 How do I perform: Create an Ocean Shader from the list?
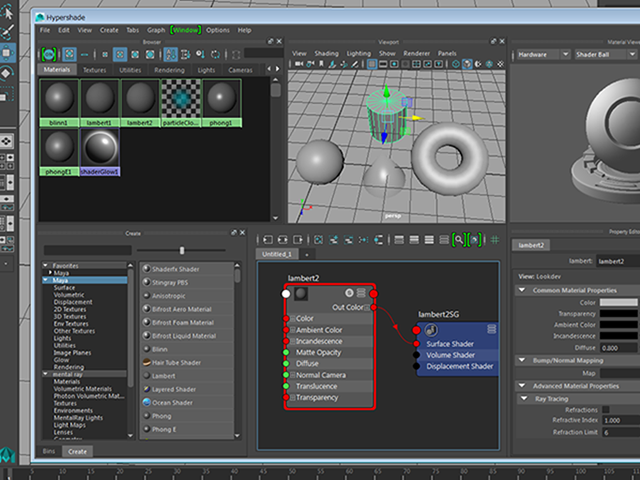point(187,403)
